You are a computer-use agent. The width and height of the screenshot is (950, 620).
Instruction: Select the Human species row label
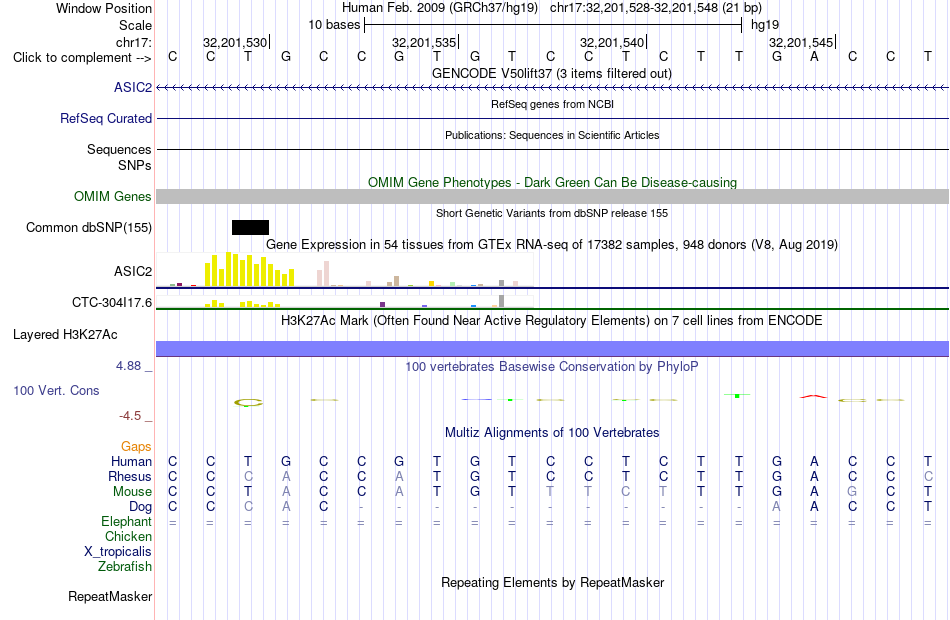(131, 461)
